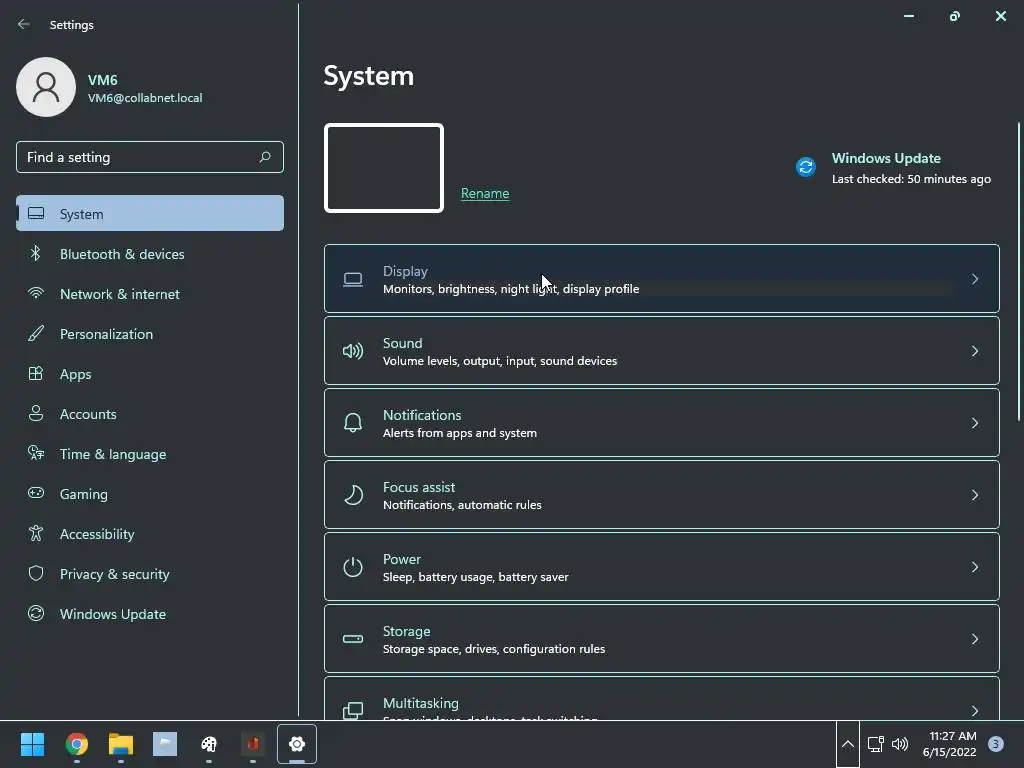Viewport: 1024px width, 768px height.
Task: Click the VM6@collabnet.local email text
Action: (145, 98)
